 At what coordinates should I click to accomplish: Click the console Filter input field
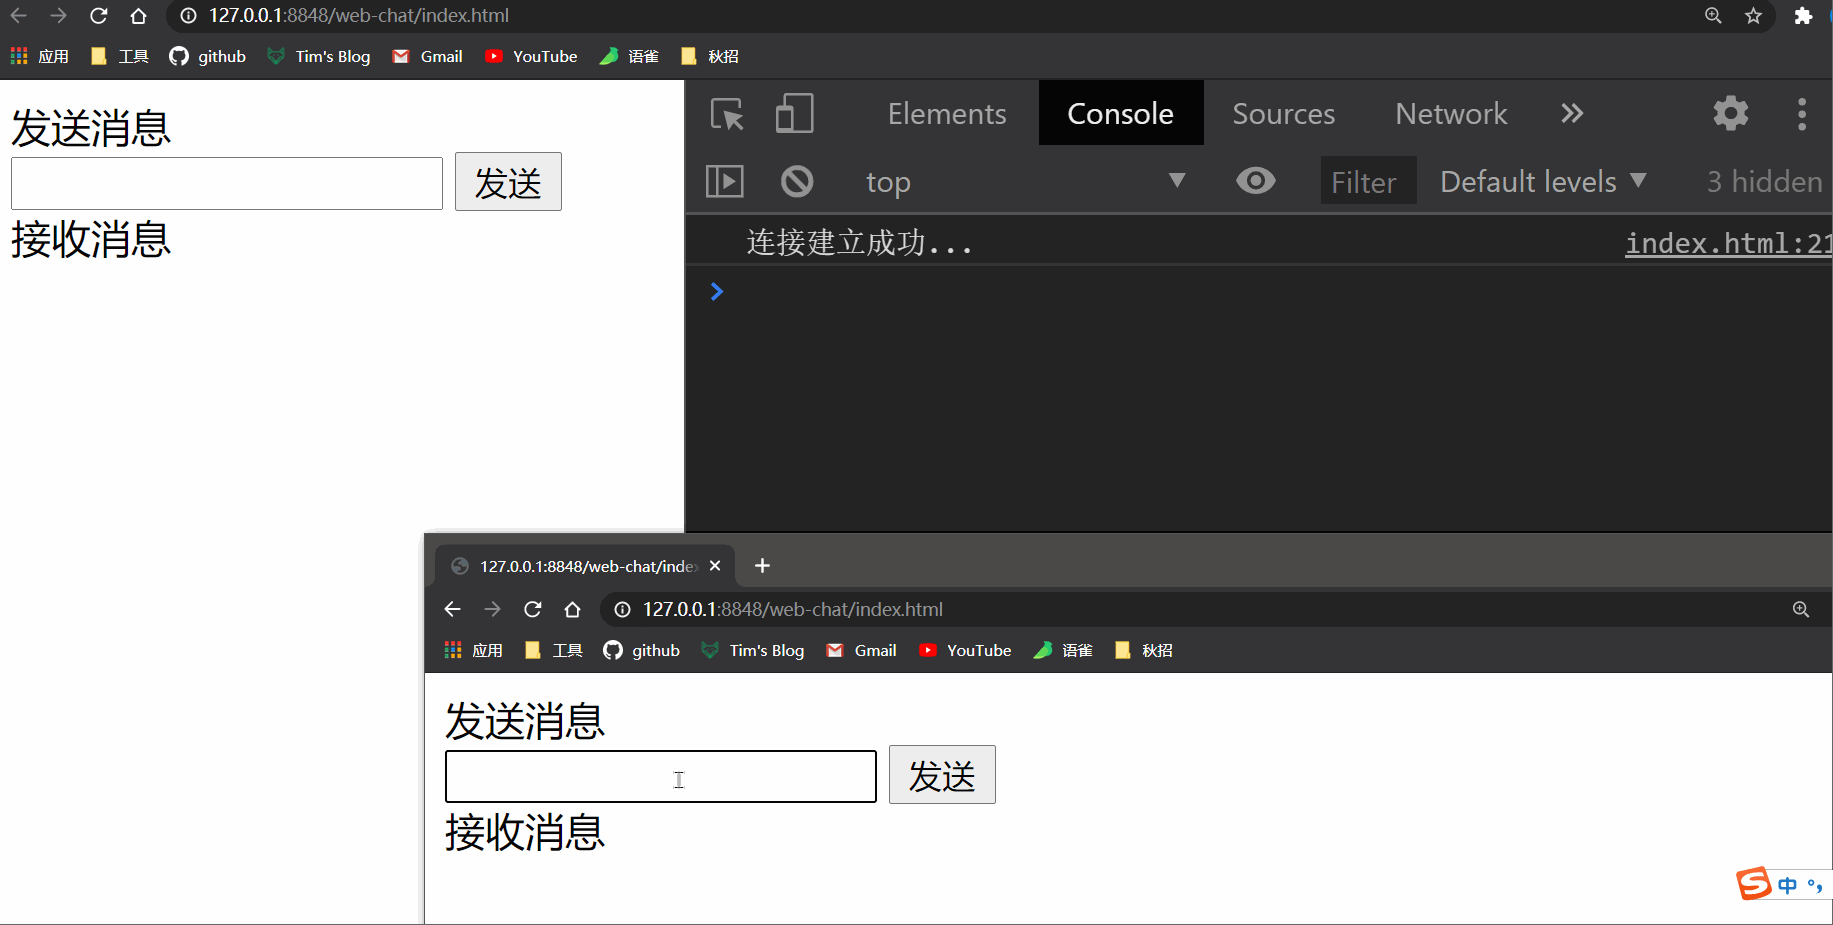[x=1367, y=182]
